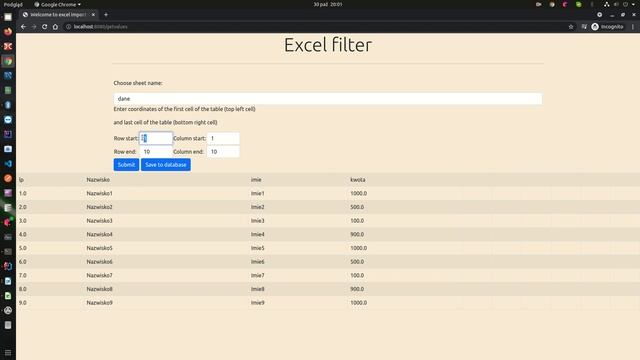640x360 pixels.
Task: Open the red X-shaped app in dock
Action: pyautogui.click(x=8, y=46)
